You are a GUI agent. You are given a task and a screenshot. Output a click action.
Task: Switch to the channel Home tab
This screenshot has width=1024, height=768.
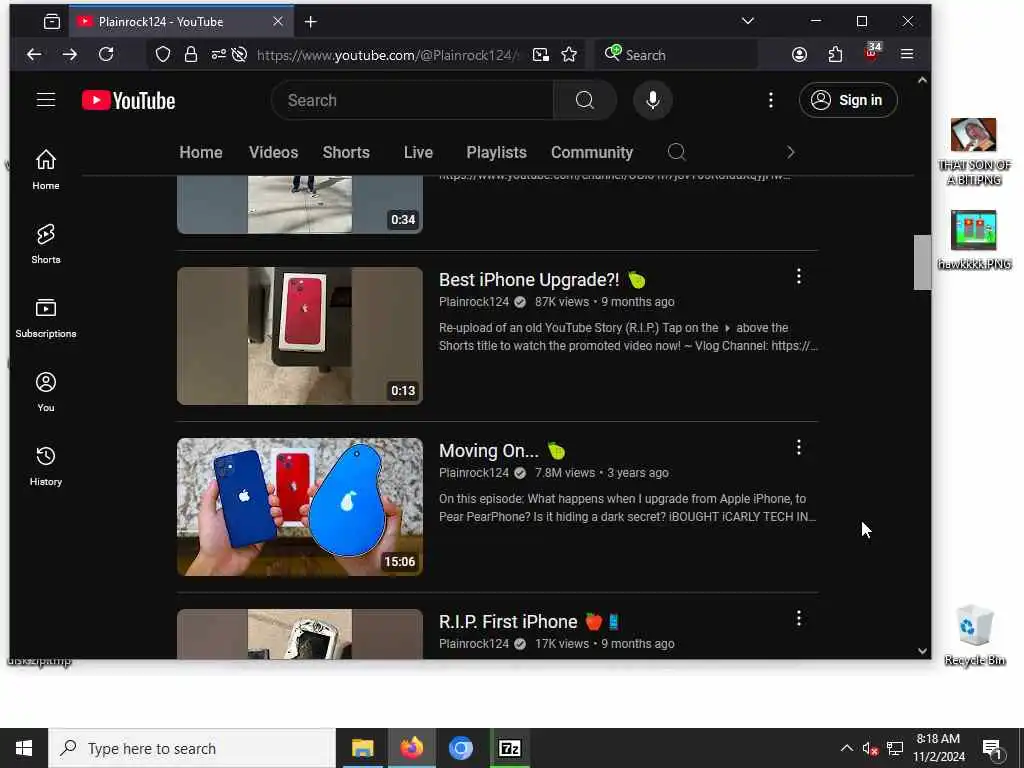coord(201,152)
